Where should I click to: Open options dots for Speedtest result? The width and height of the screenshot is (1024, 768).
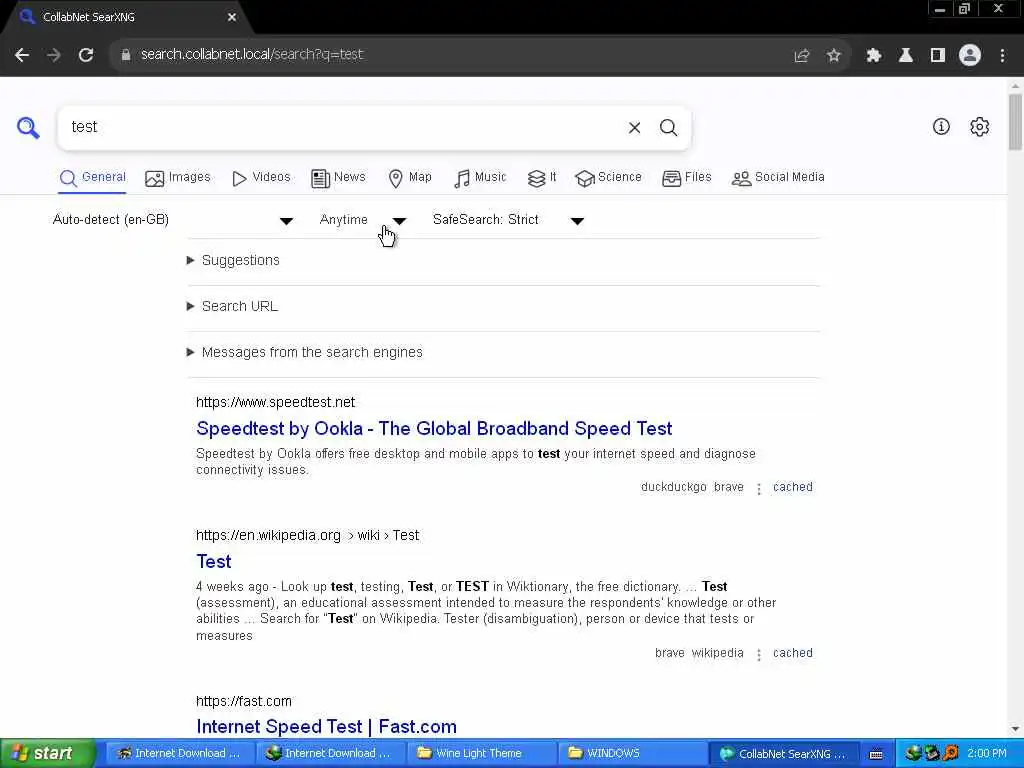(x=758, y=488)
